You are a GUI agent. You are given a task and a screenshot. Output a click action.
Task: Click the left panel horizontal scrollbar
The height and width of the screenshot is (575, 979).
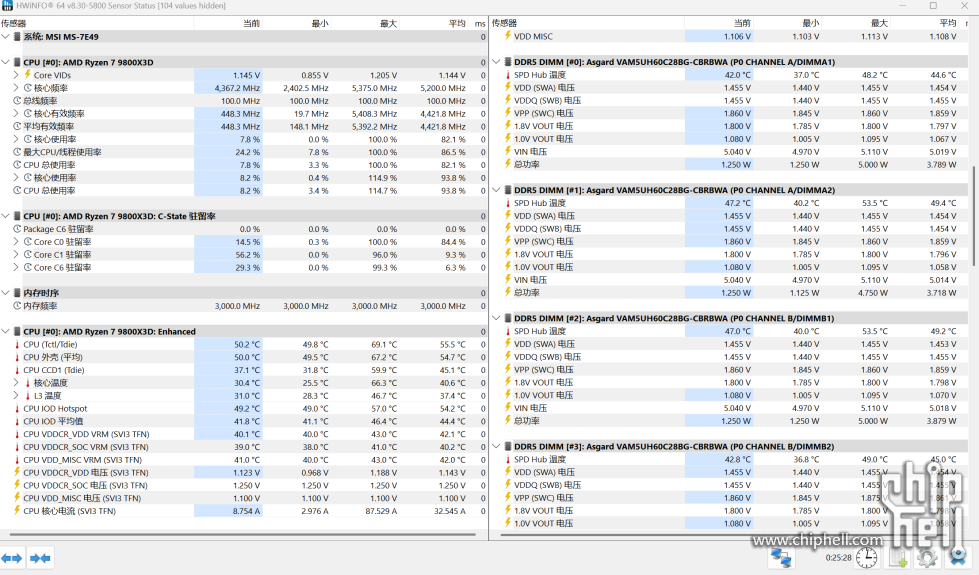(x=244, y=534)
